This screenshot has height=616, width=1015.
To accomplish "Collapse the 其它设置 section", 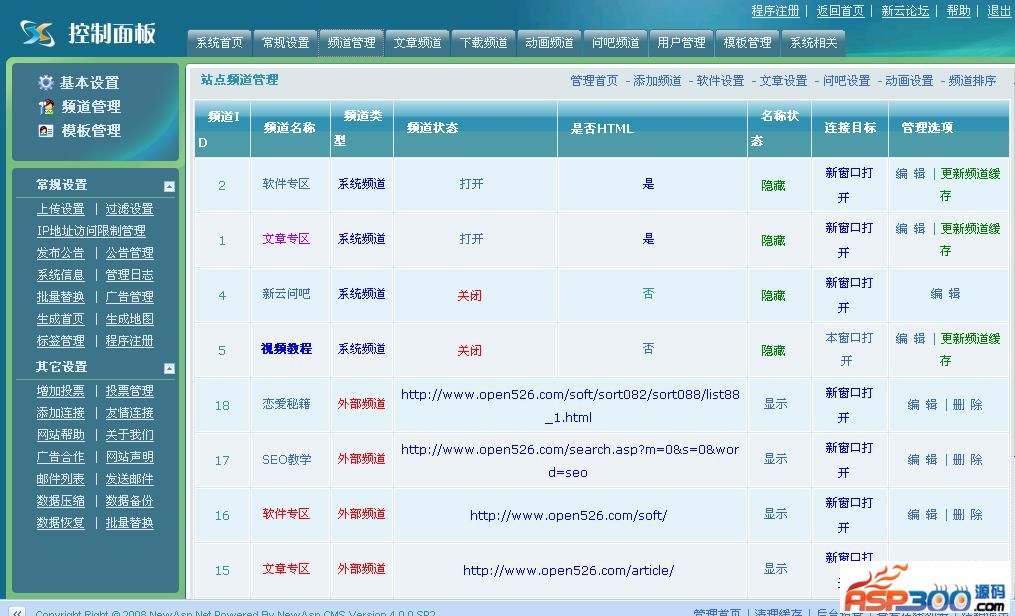I will tap(169, 368).
